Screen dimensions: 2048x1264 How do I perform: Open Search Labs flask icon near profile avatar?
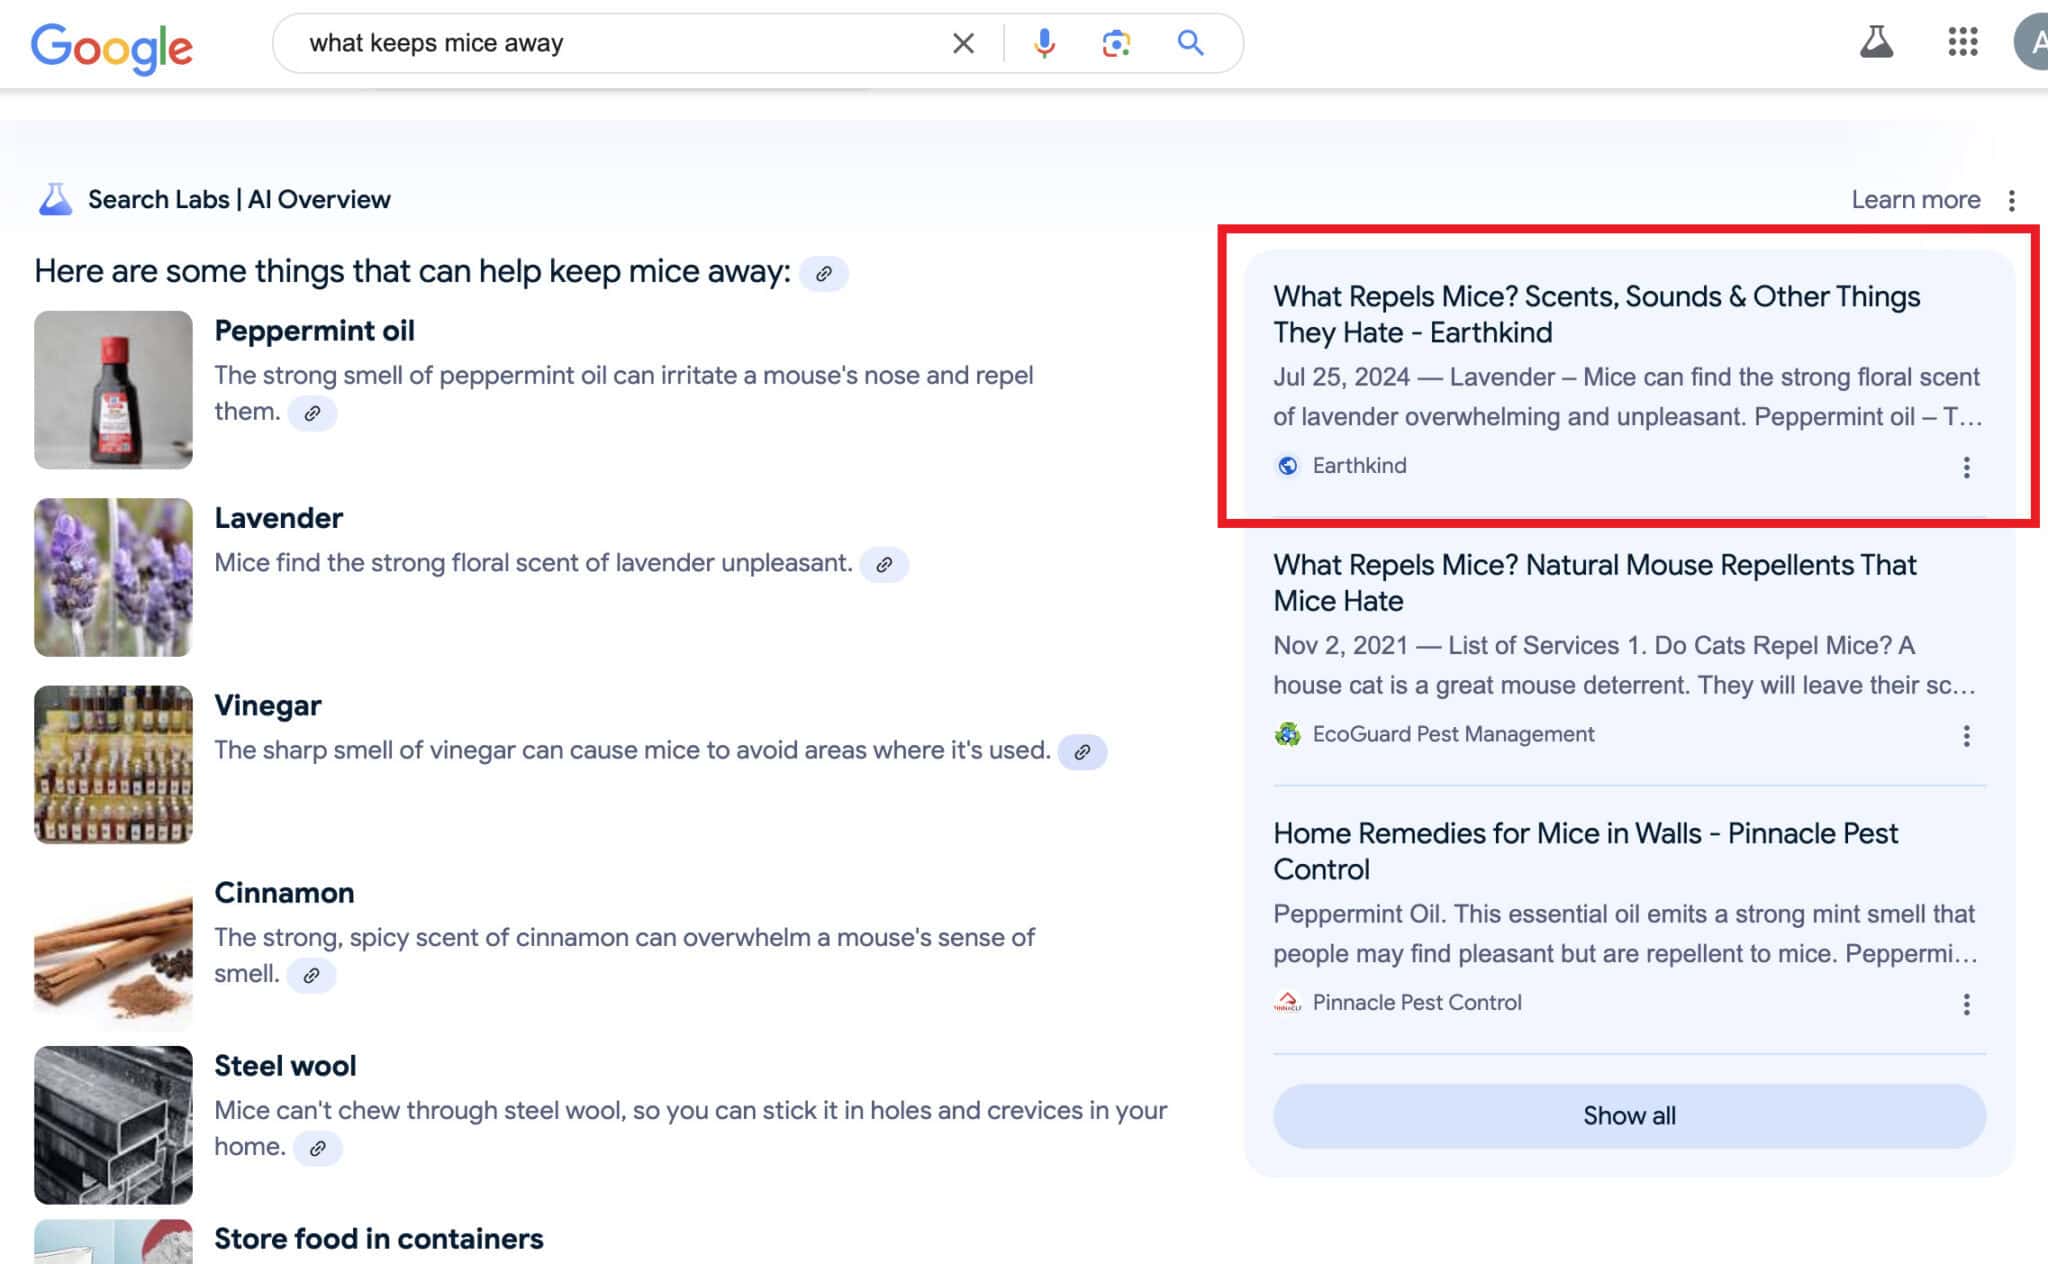1878,43
